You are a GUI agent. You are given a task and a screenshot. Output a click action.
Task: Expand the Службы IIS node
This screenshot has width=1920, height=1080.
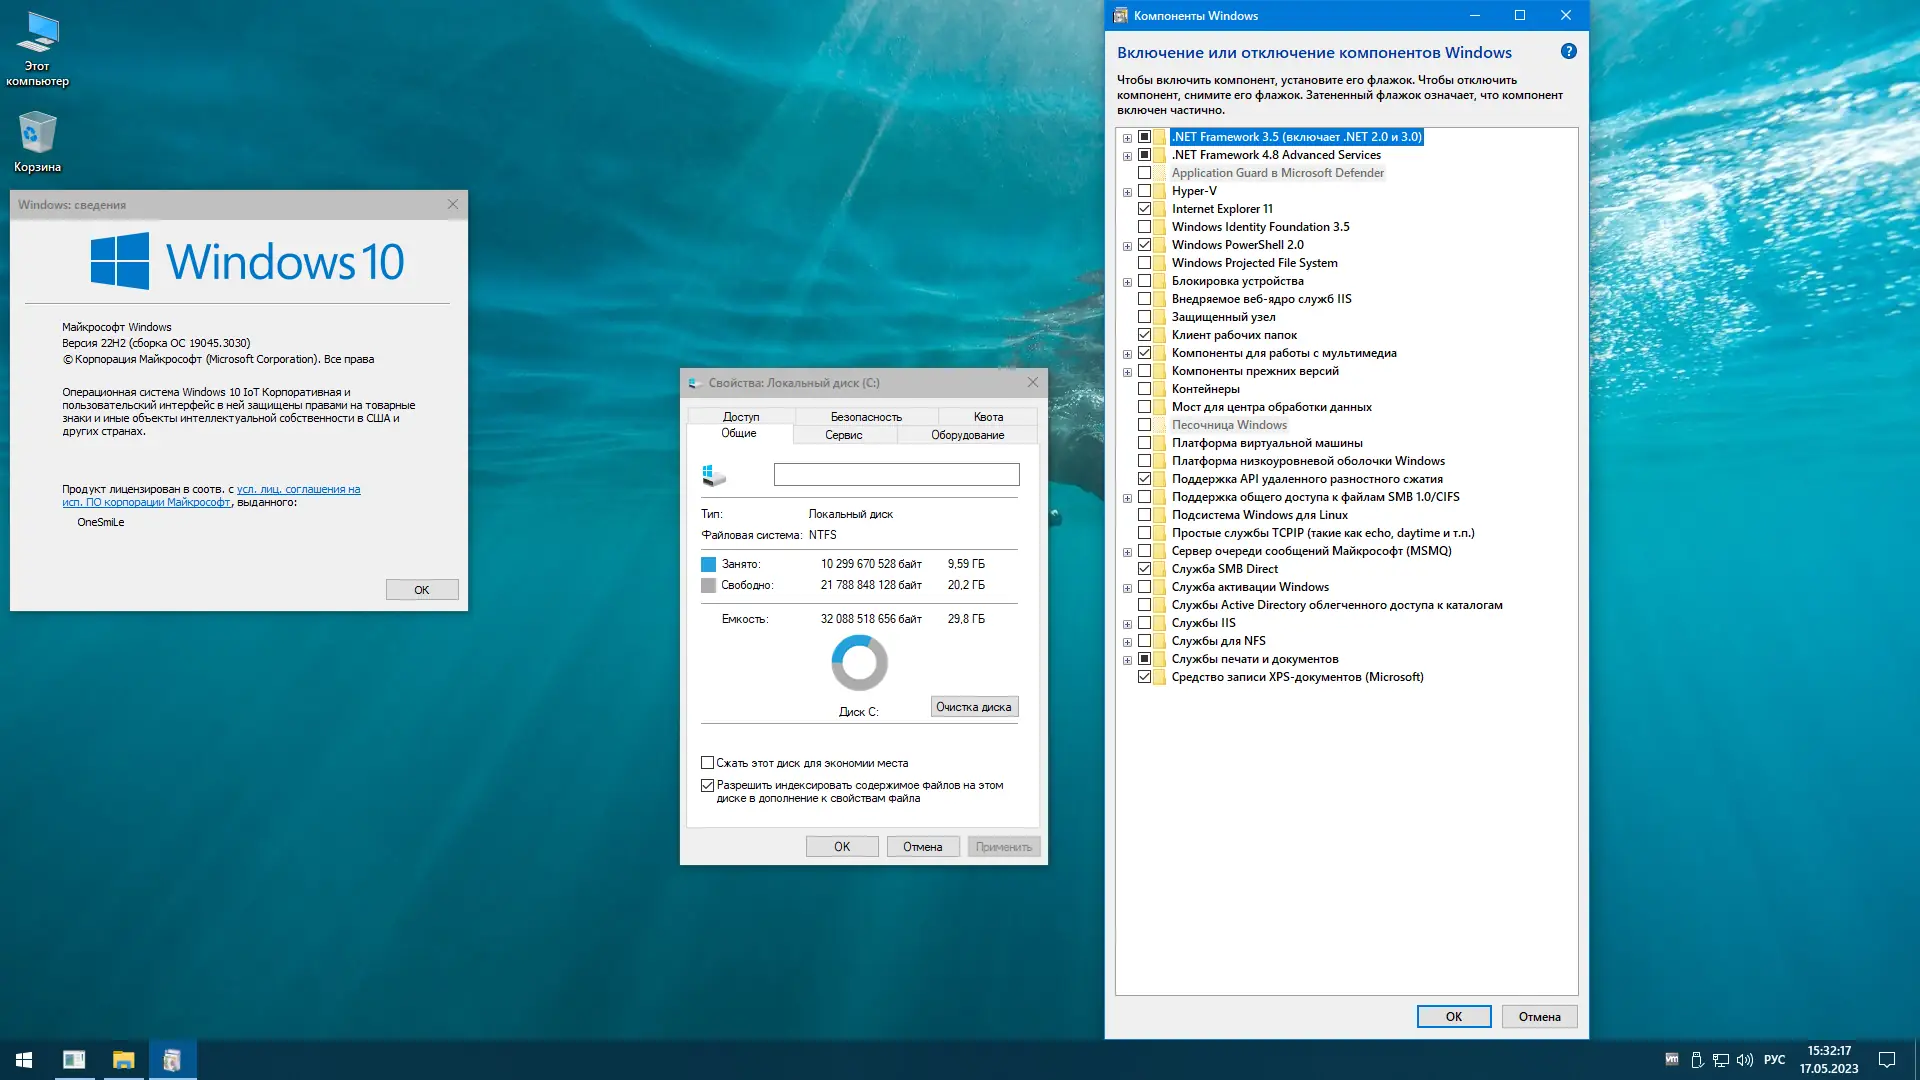pos(1127,624)
